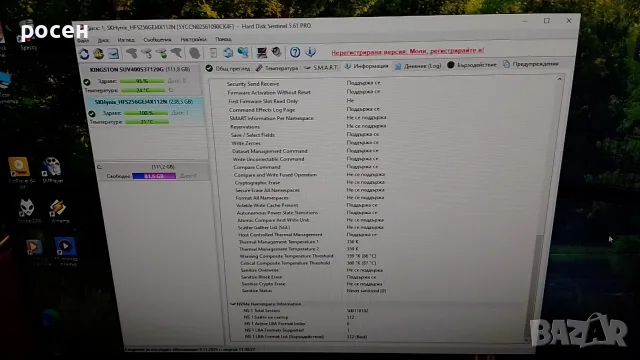Click the KINGSTON health 95 % bar
This screenshot has height=360, width=640.
pos(142,81)
